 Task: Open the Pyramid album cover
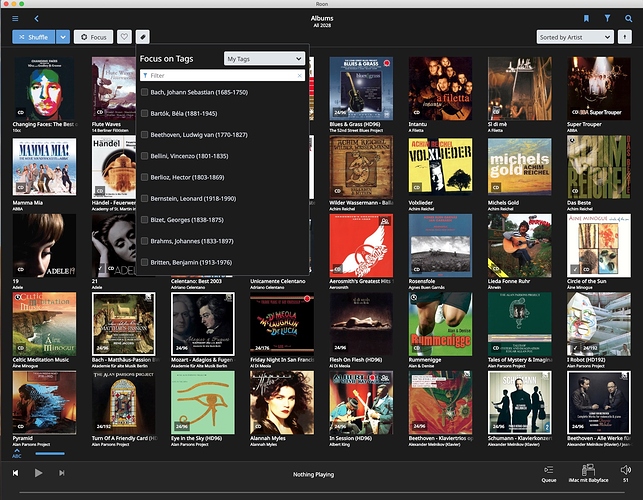tap(44, 403)
